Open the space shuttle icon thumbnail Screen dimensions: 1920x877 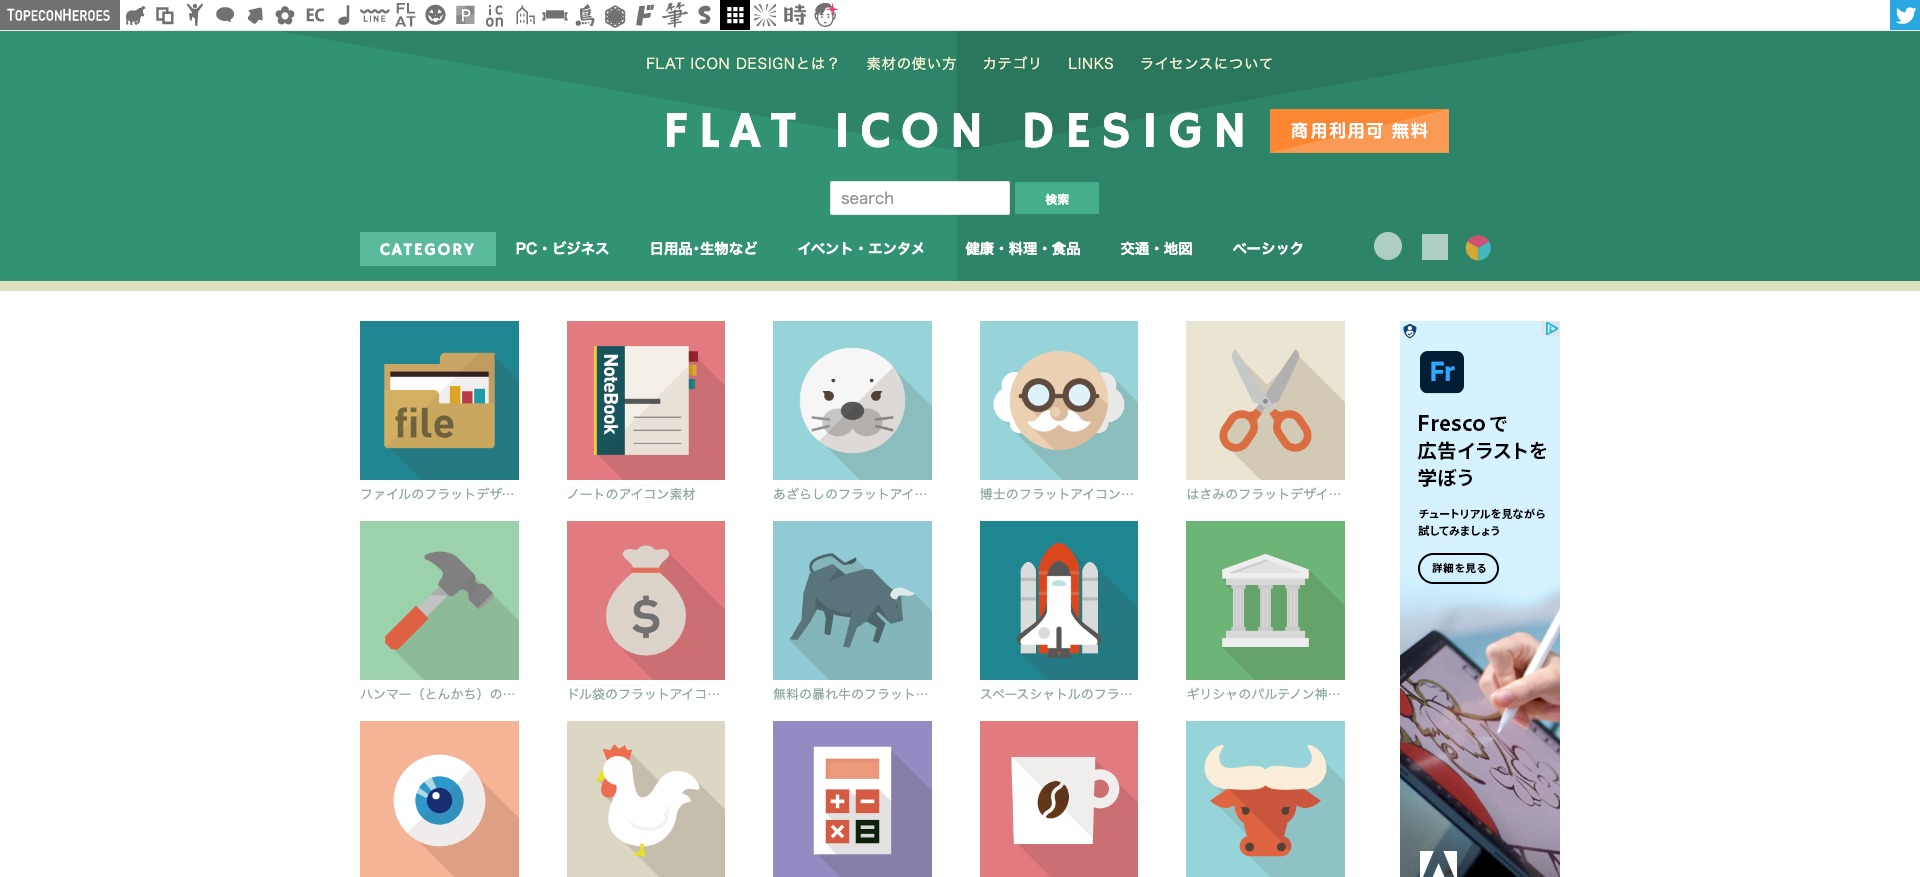[1059, 600]
